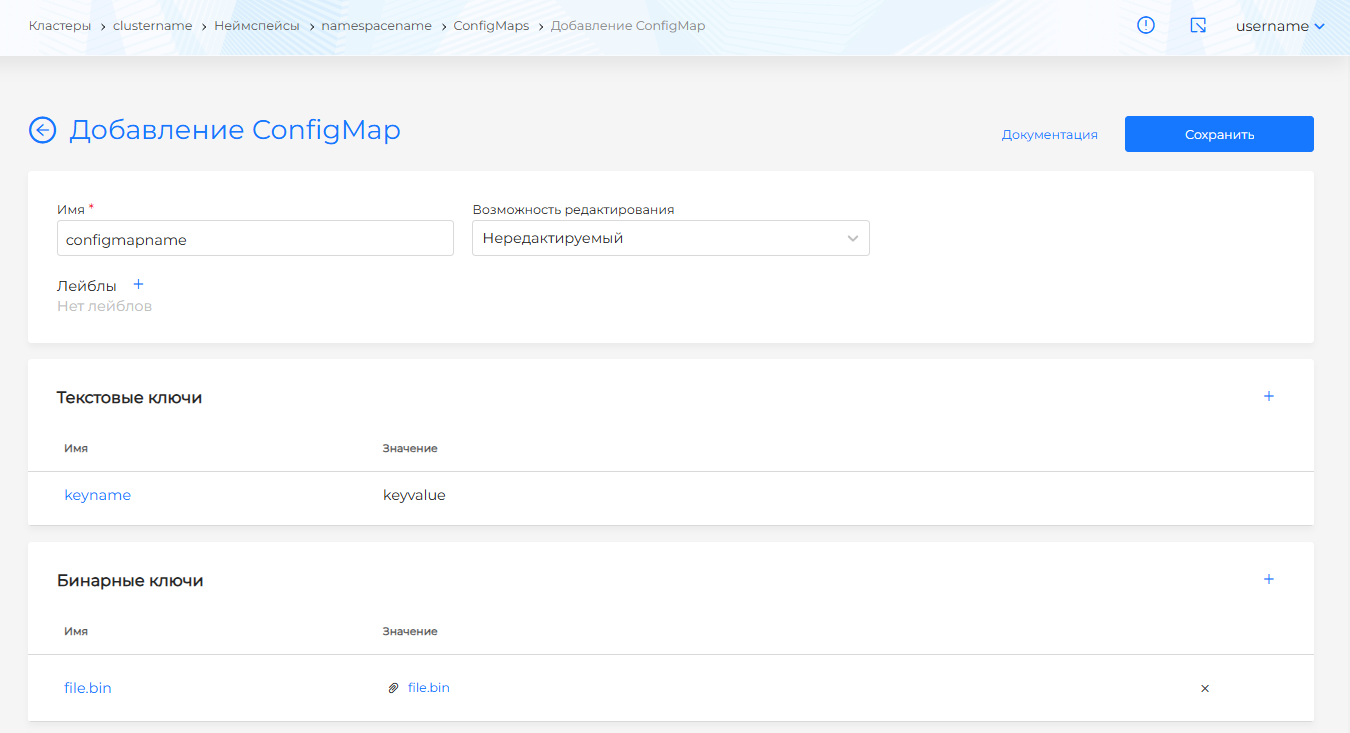Image resolution: width=1350 pixels, height=733 pixels.
Task: Click the arrow-in-square icon in header
Action: tap(1198, 26)
